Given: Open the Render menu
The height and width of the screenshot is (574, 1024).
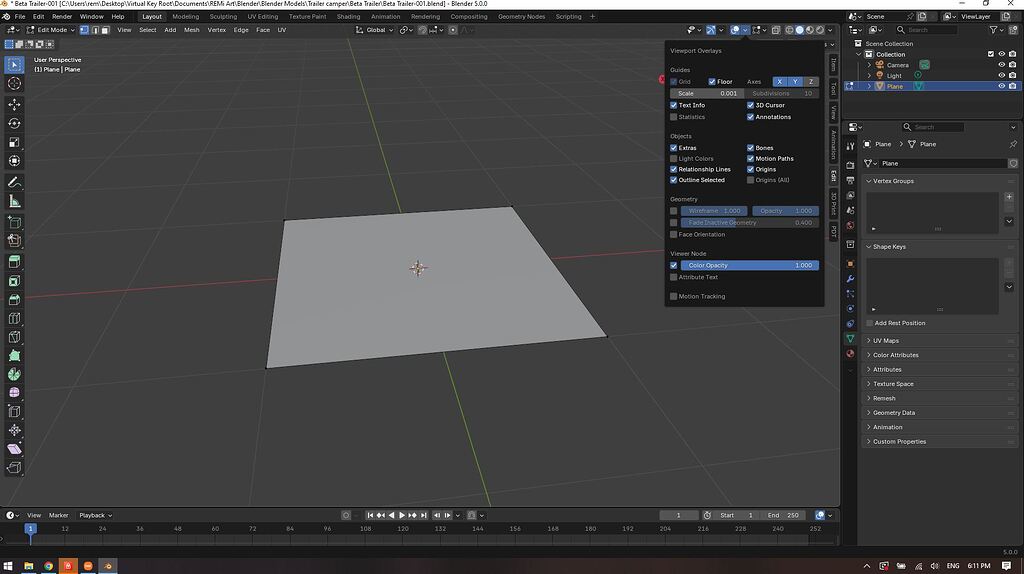Looking at the screenshot, I should point(62,16).
